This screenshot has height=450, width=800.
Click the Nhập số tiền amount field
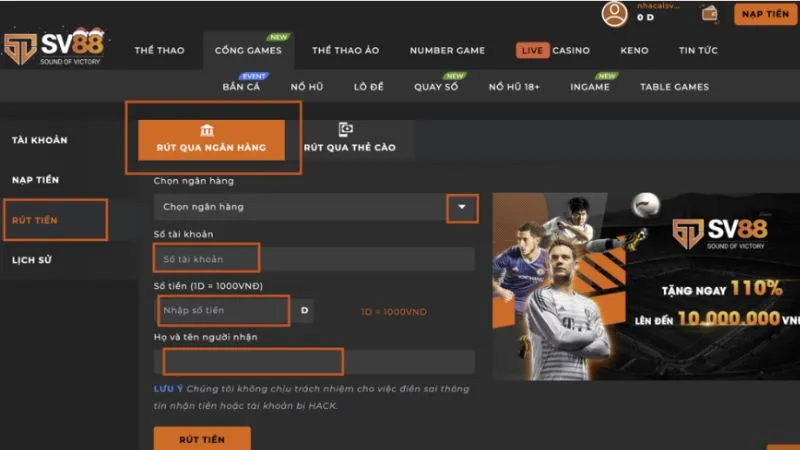pyautogui.click(x=224, y=311)
